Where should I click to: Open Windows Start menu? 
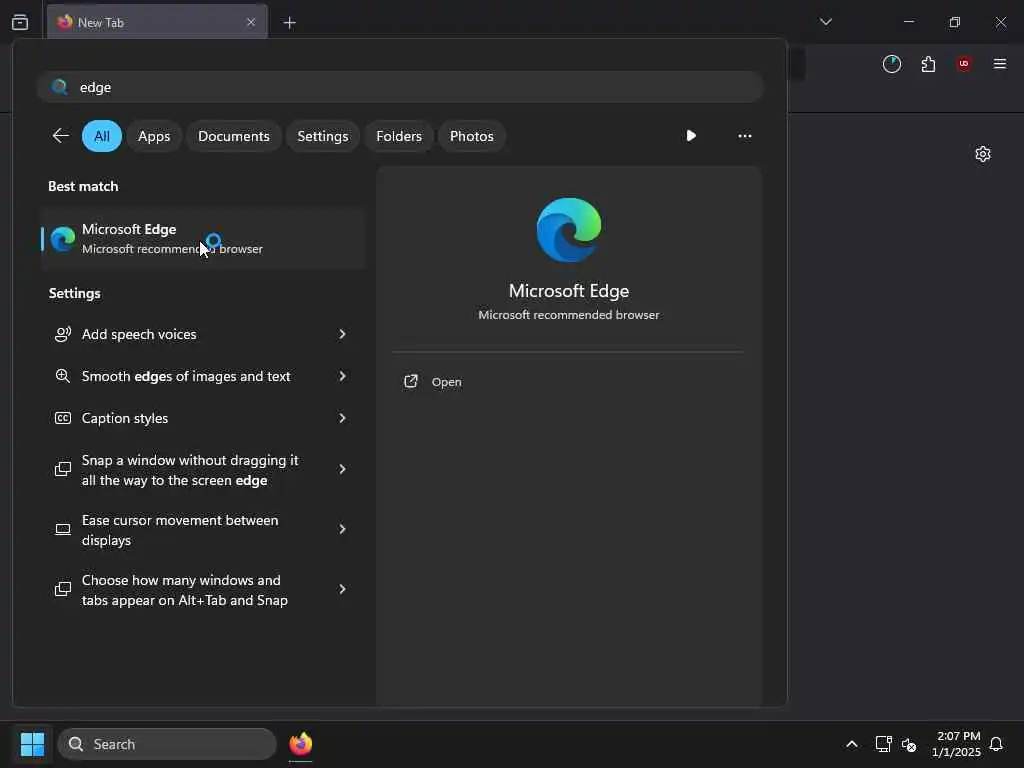(x=32, y=744)
